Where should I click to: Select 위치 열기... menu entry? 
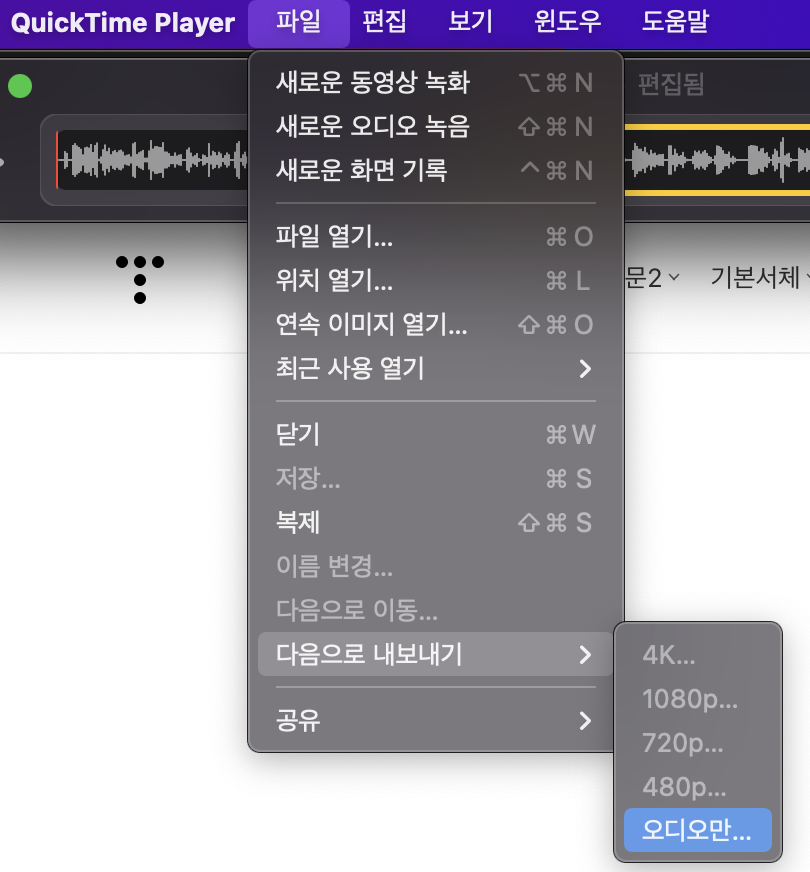pyautogui.click(x=435, y=281)
